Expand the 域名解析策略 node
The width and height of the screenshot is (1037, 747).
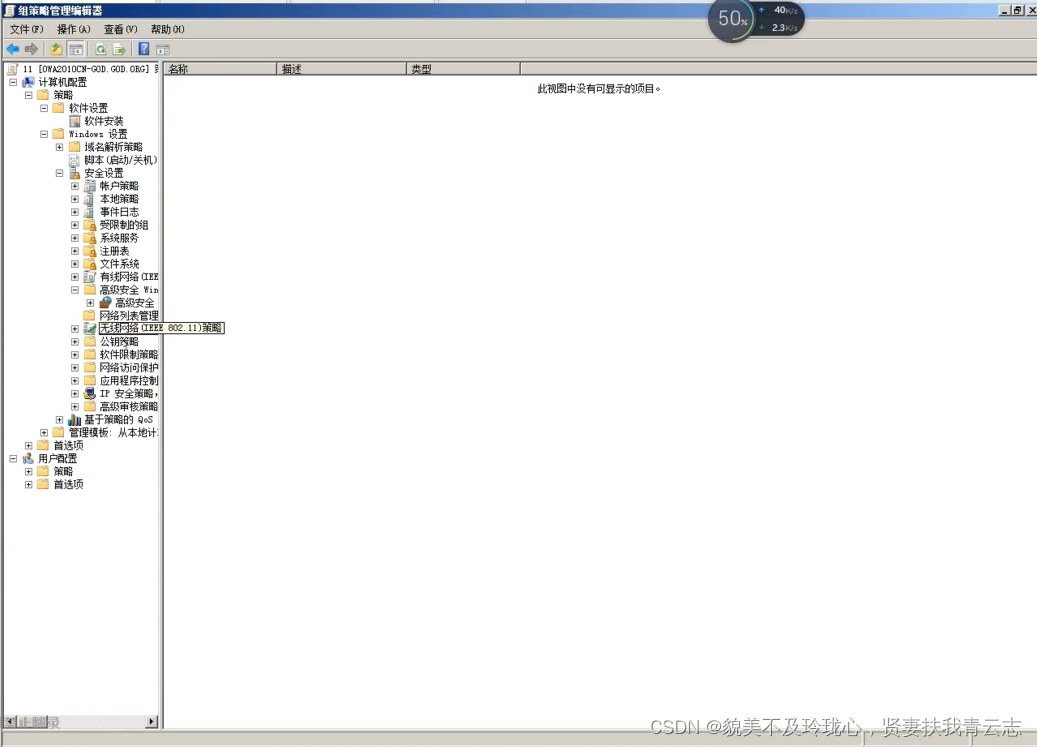60,147
